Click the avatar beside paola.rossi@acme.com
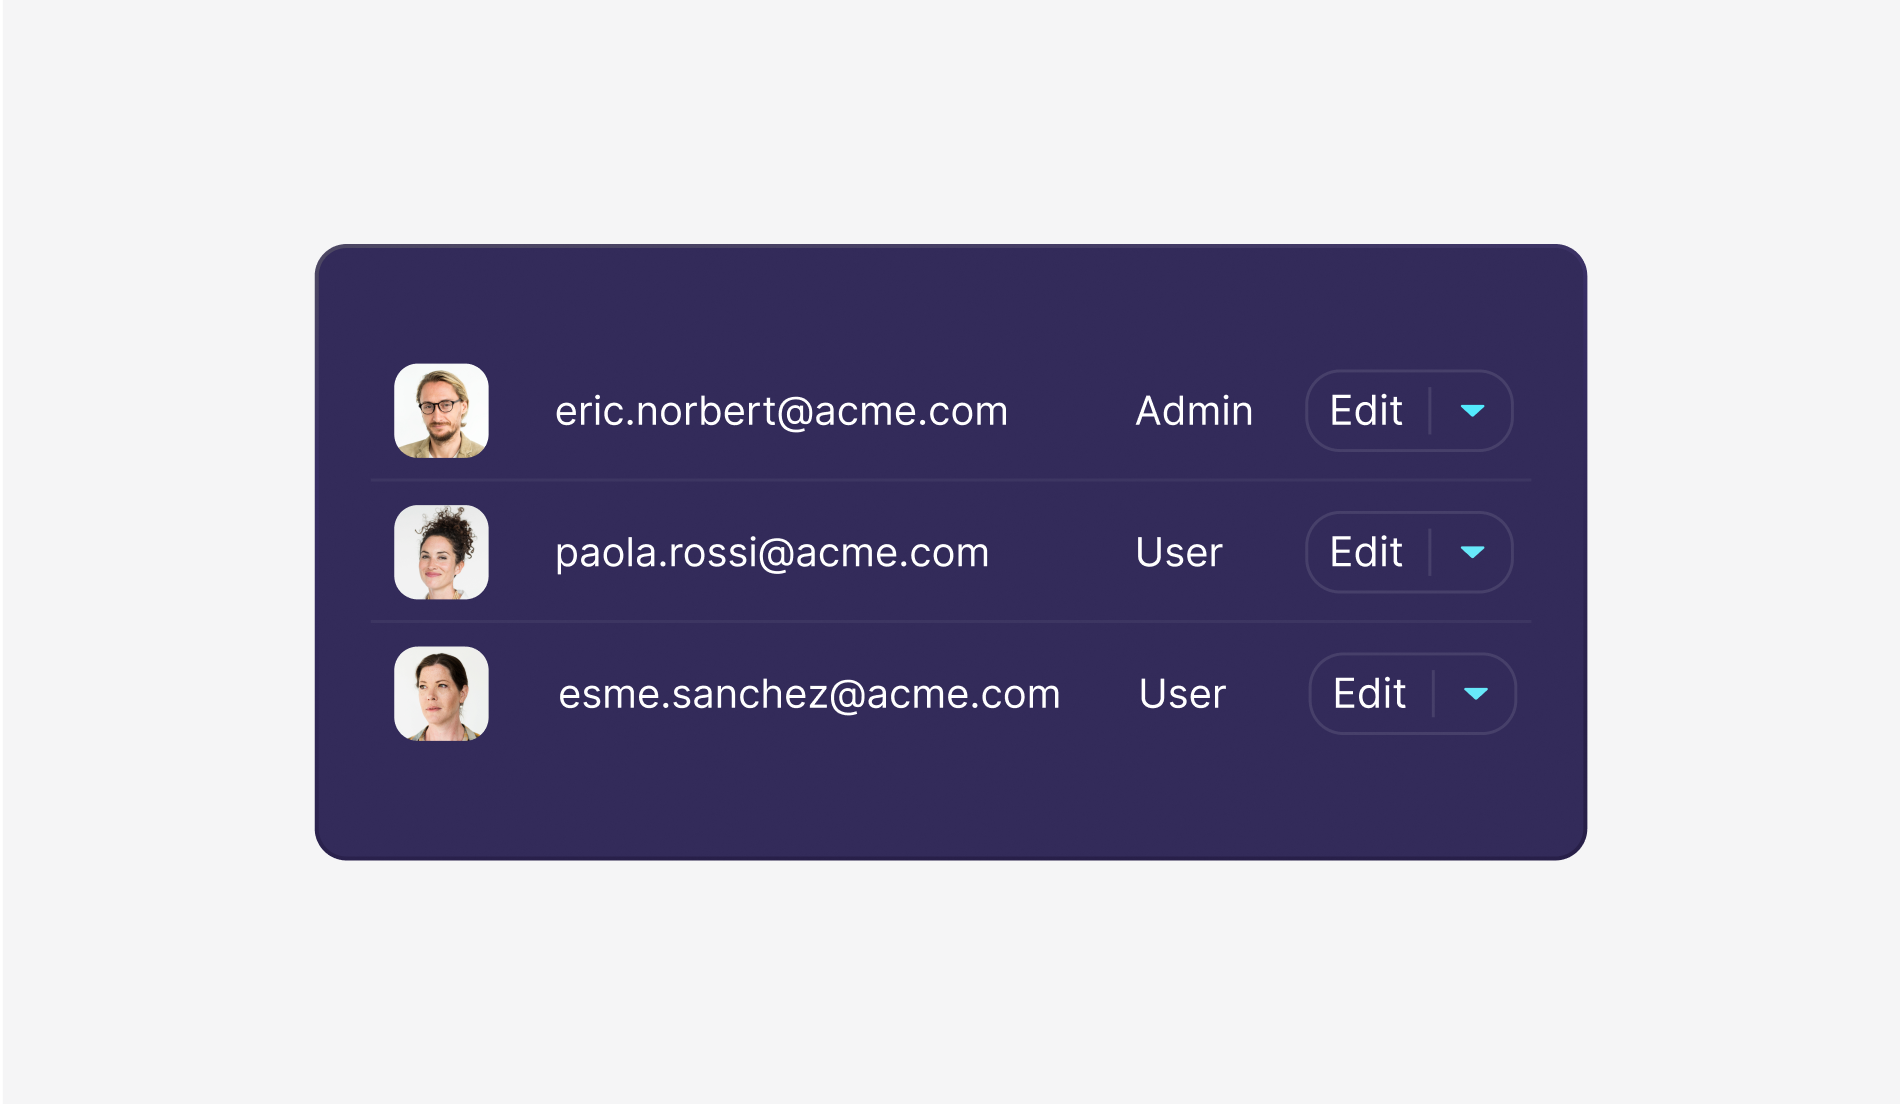 [441, 552]
